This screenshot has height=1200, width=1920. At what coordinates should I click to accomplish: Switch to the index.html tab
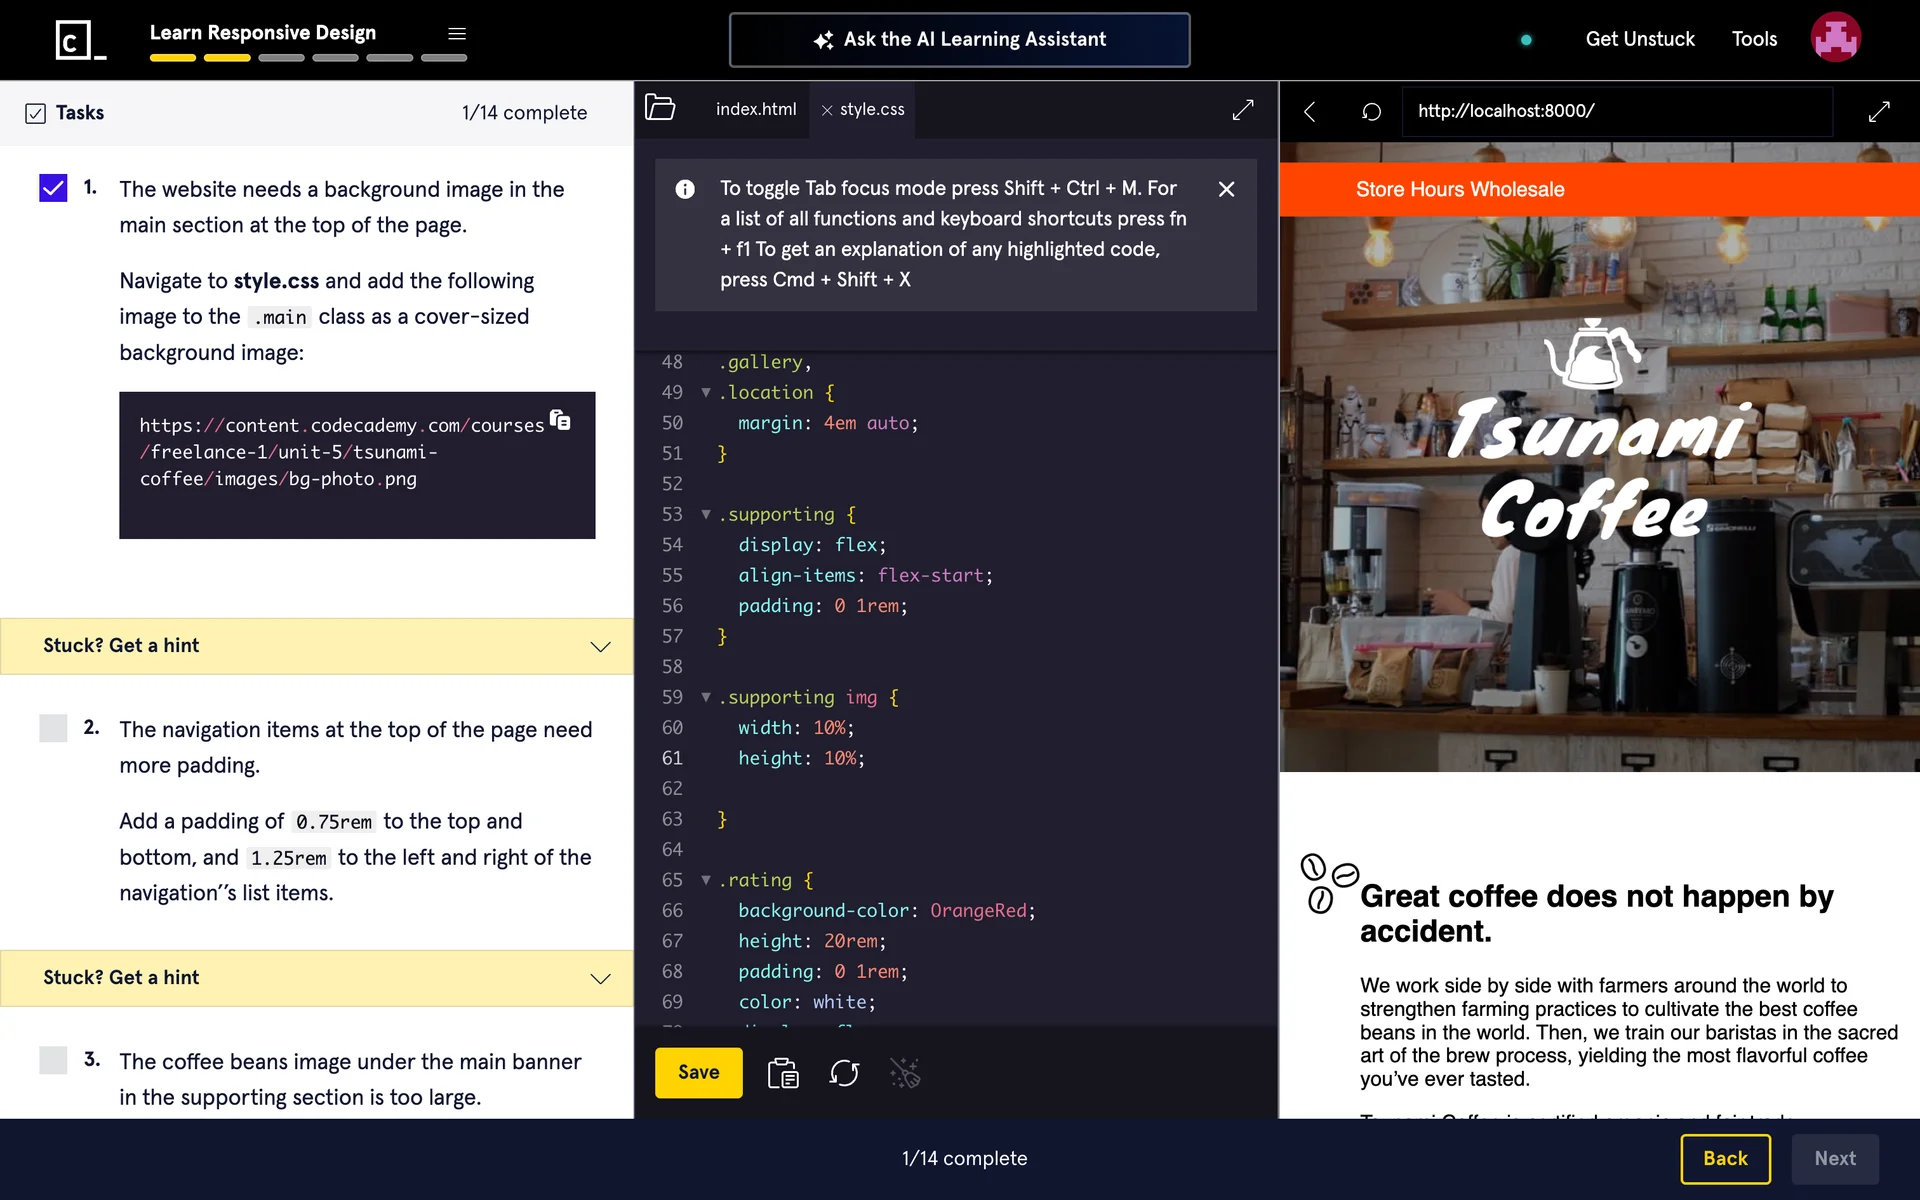click(x=756, y=109)
